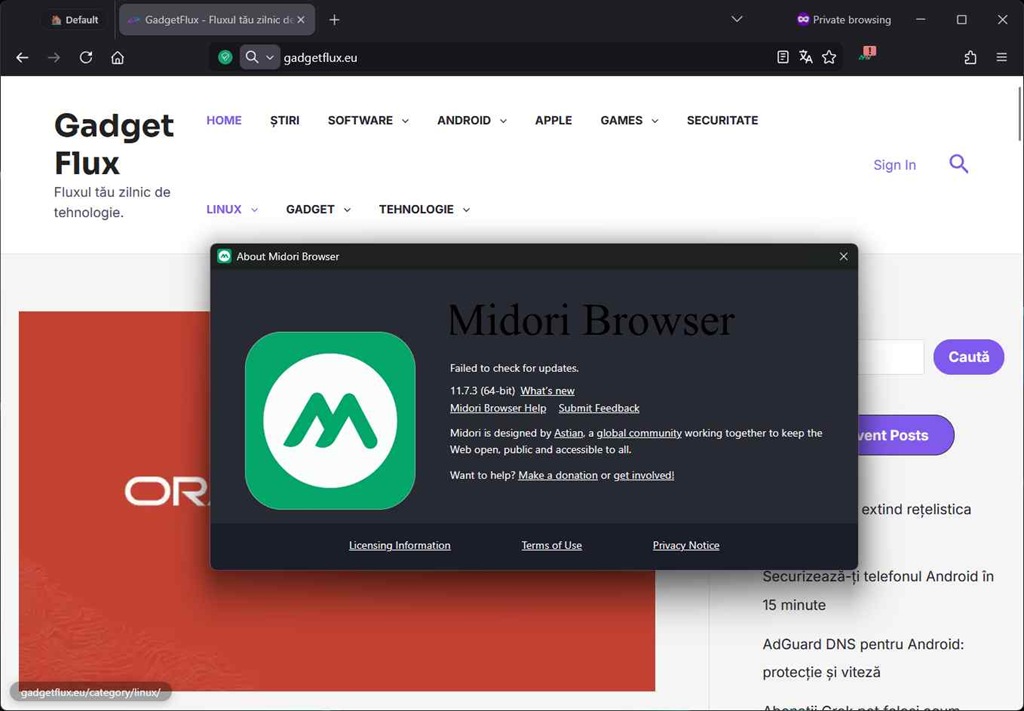
Task: Click the Private browsing indicator
Action: [844, 20]
